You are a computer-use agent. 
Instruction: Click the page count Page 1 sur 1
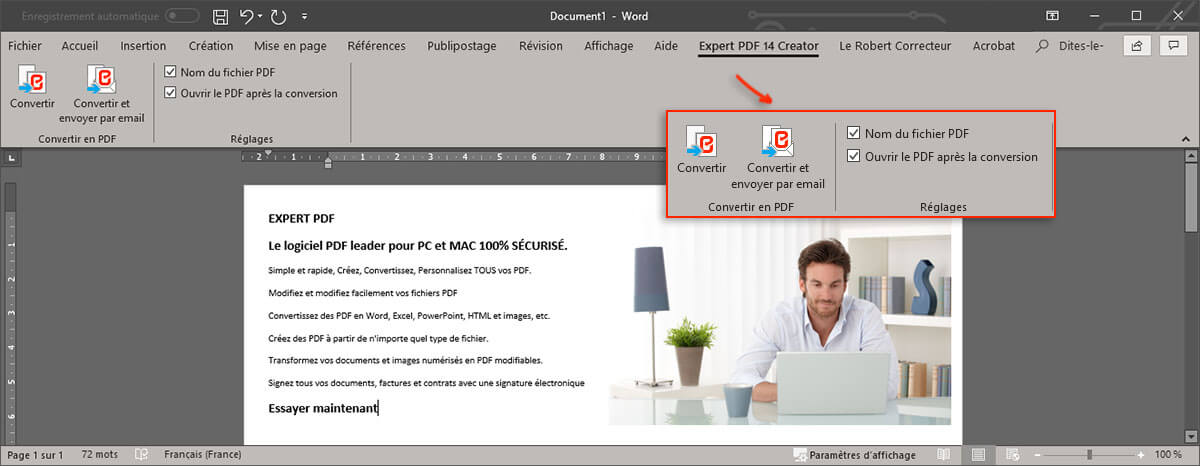coord(35,455)
